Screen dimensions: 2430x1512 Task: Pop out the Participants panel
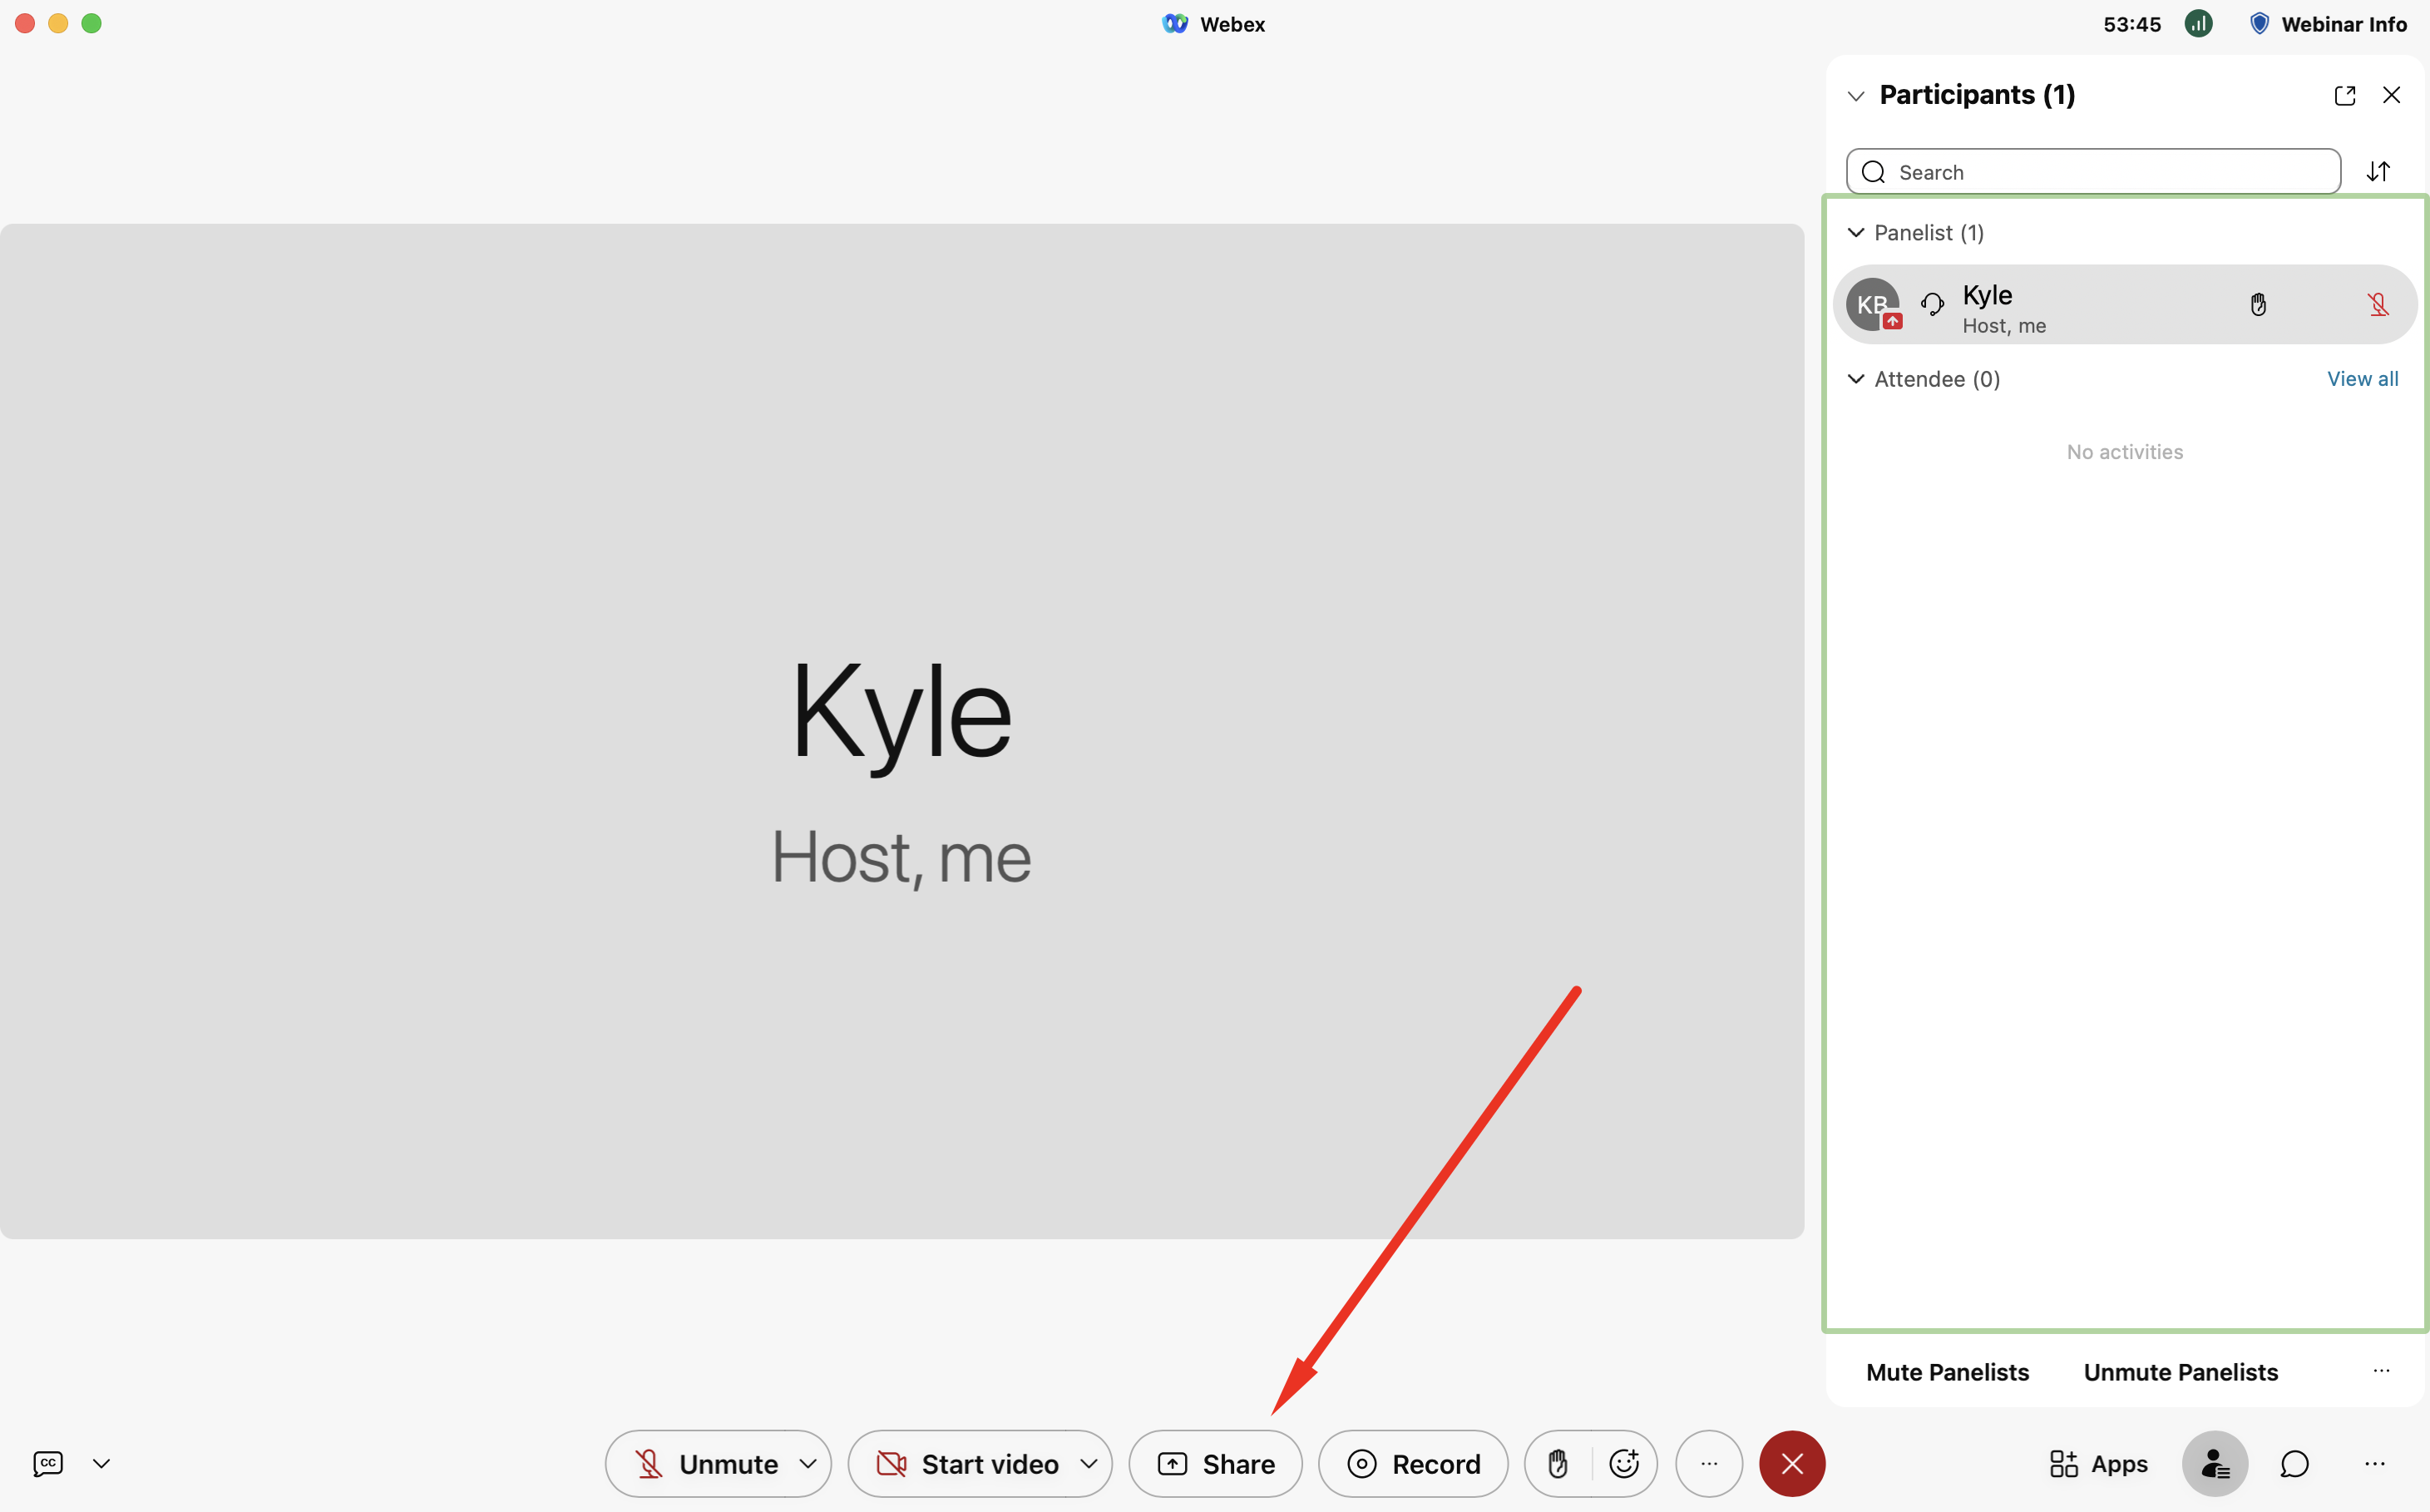pyautogui.click(x=2344, y=95)
